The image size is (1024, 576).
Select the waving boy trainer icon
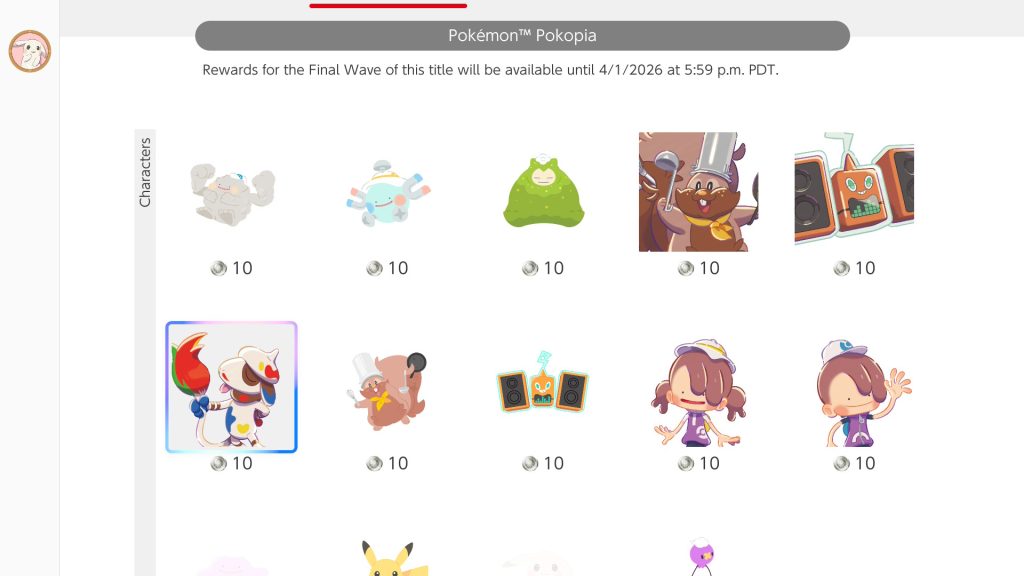862,392
